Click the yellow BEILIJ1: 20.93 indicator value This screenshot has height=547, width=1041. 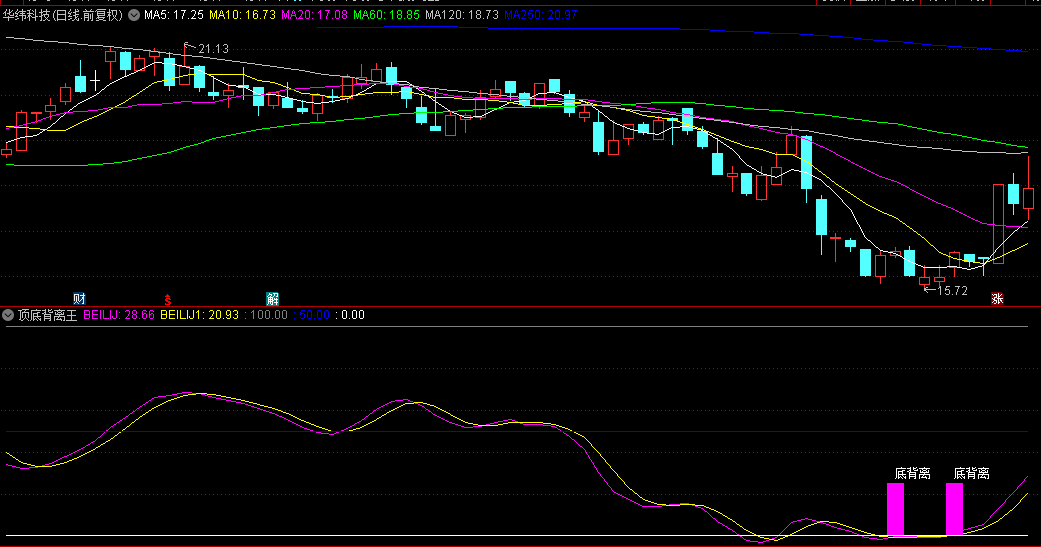click(200, 315)
